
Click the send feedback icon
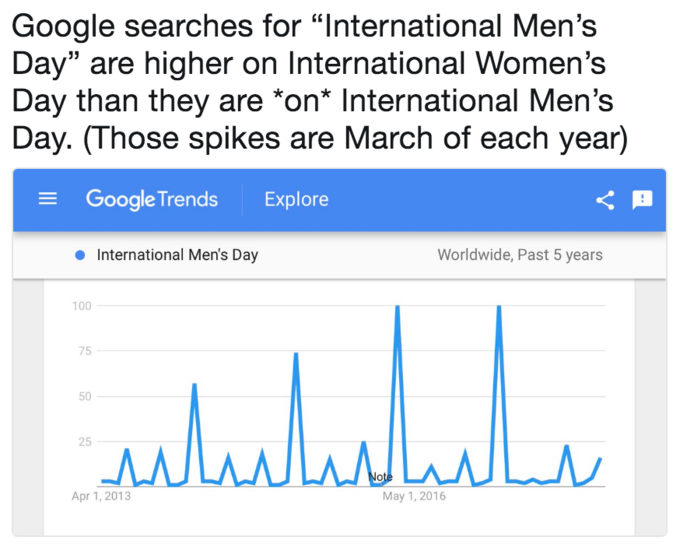642,200
